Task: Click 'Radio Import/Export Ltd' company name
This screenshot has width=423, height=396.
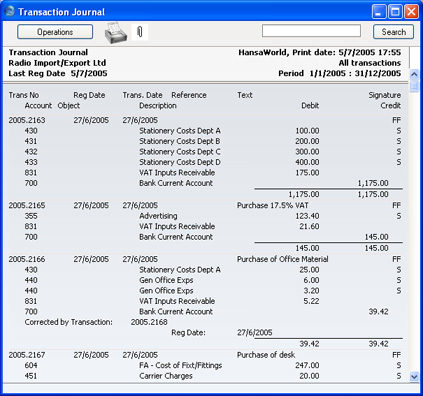Action: (x=57, y=63)
